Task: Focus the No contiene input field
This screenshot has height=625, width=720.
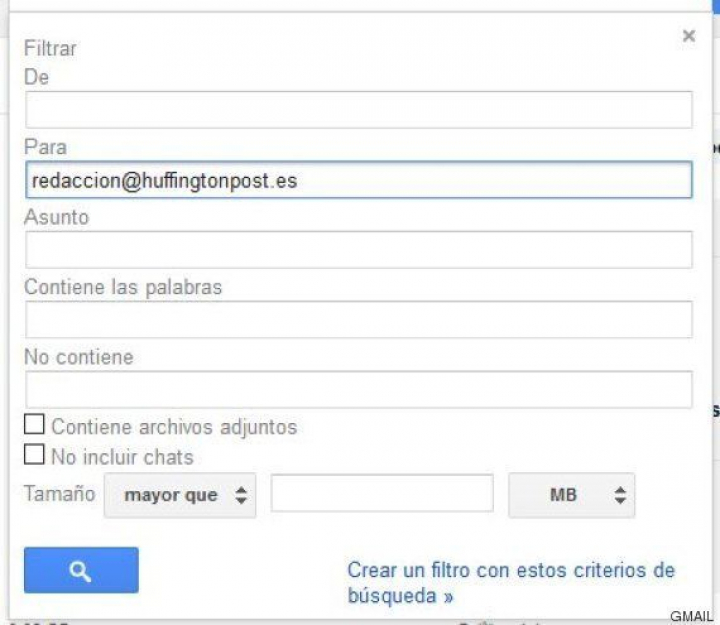Action: [x=358, y=390]
